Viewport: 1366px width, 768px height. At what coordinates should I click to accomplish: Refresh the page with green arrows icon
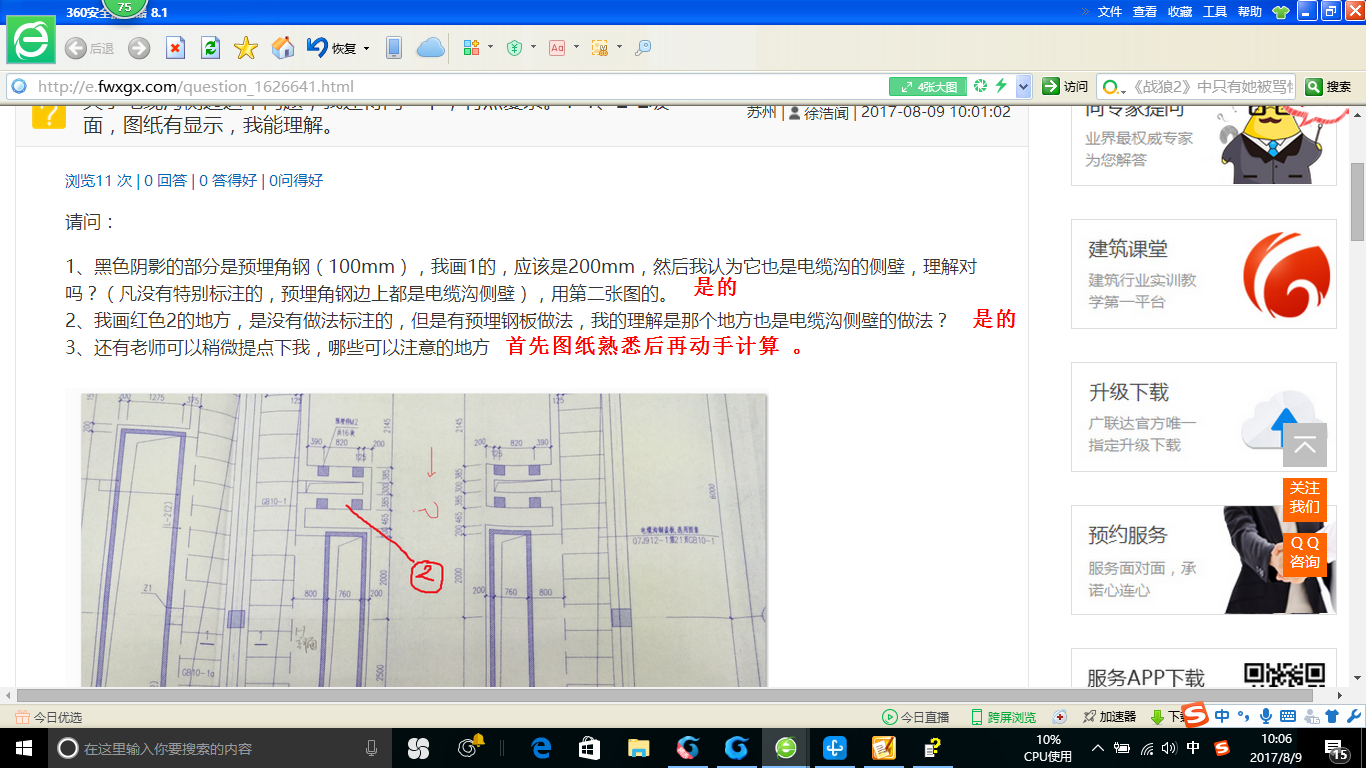210,48
